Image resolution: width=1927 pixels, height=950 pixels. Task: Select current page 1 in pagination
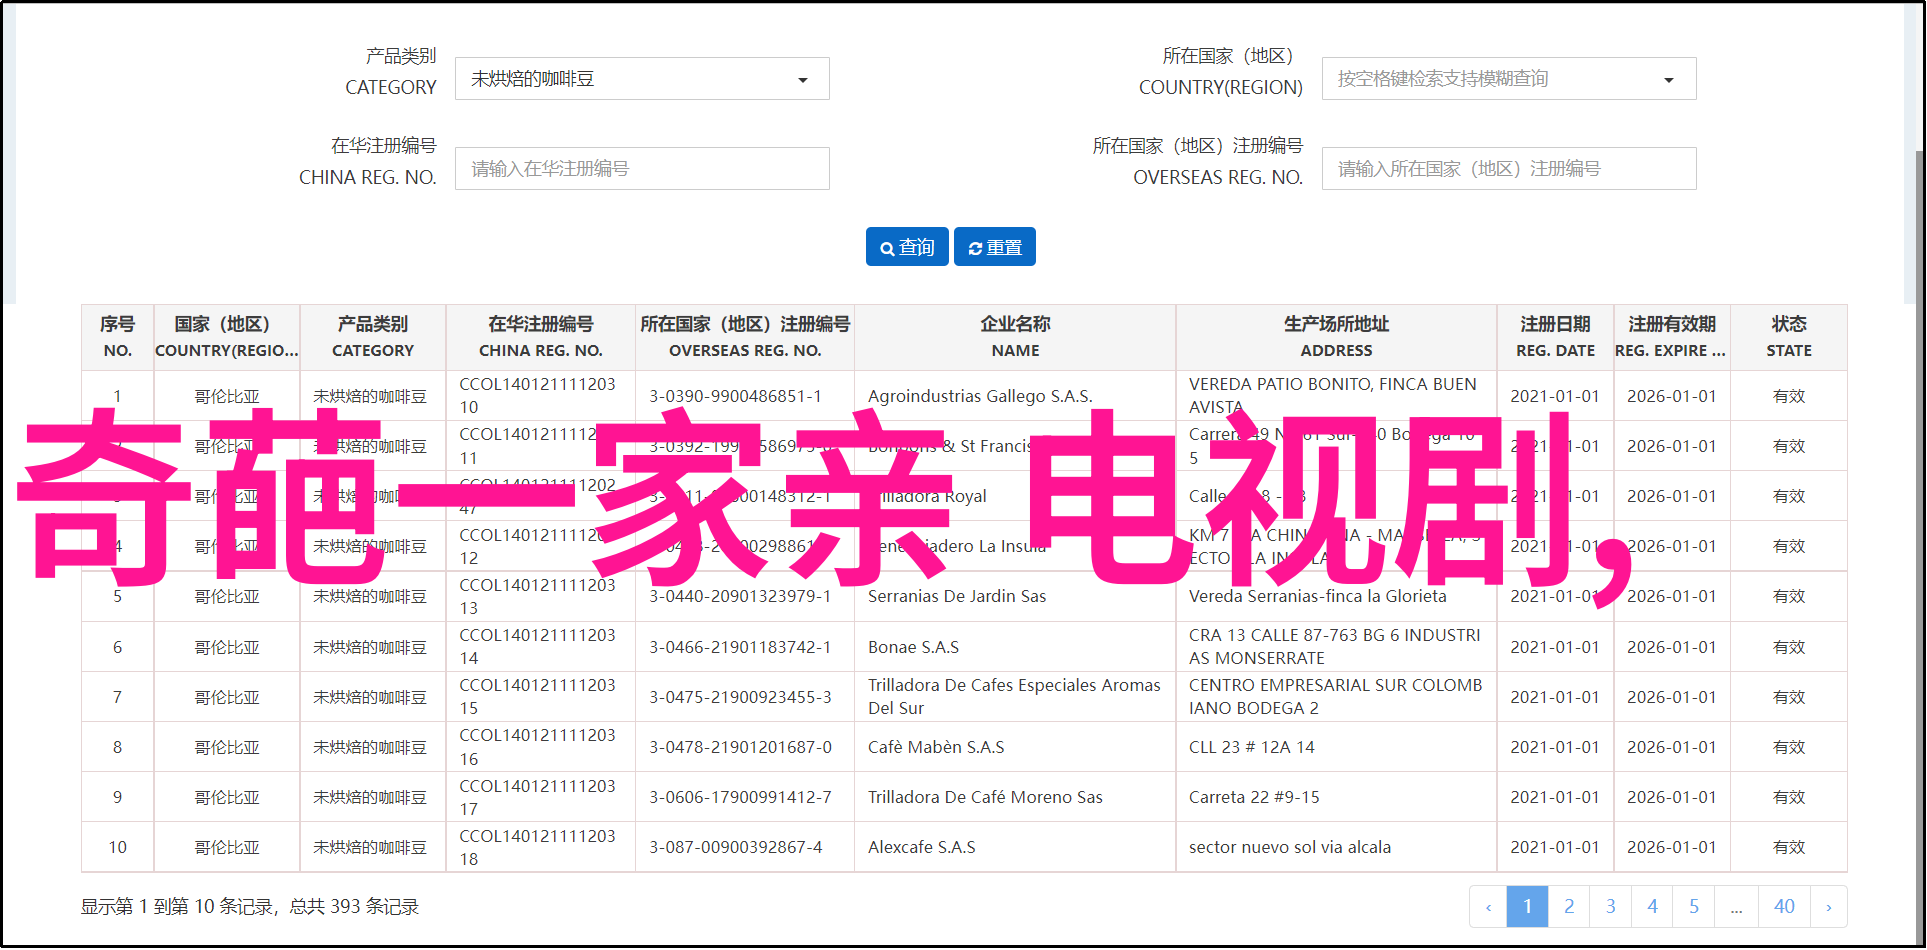click(1527, 907)
